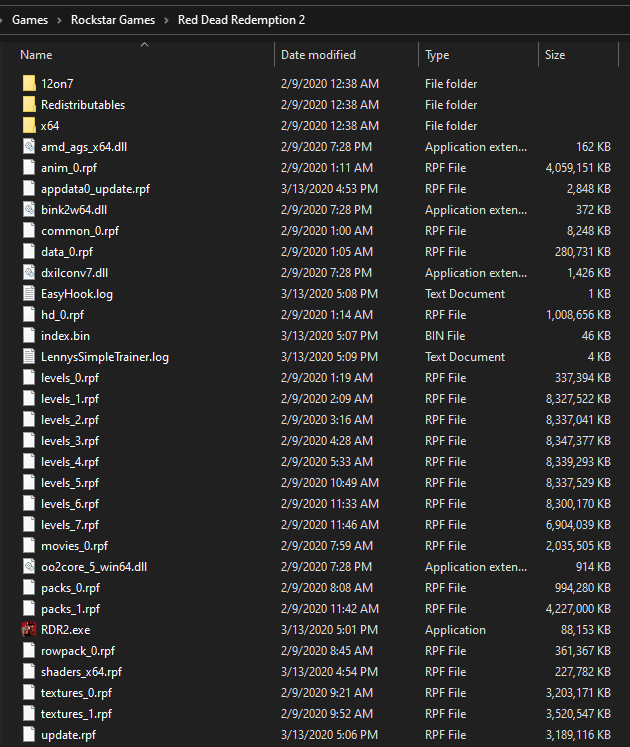
Task: Click date 3/13/2020 5:06 PM of update.rpf
Action: pos(329,734)
